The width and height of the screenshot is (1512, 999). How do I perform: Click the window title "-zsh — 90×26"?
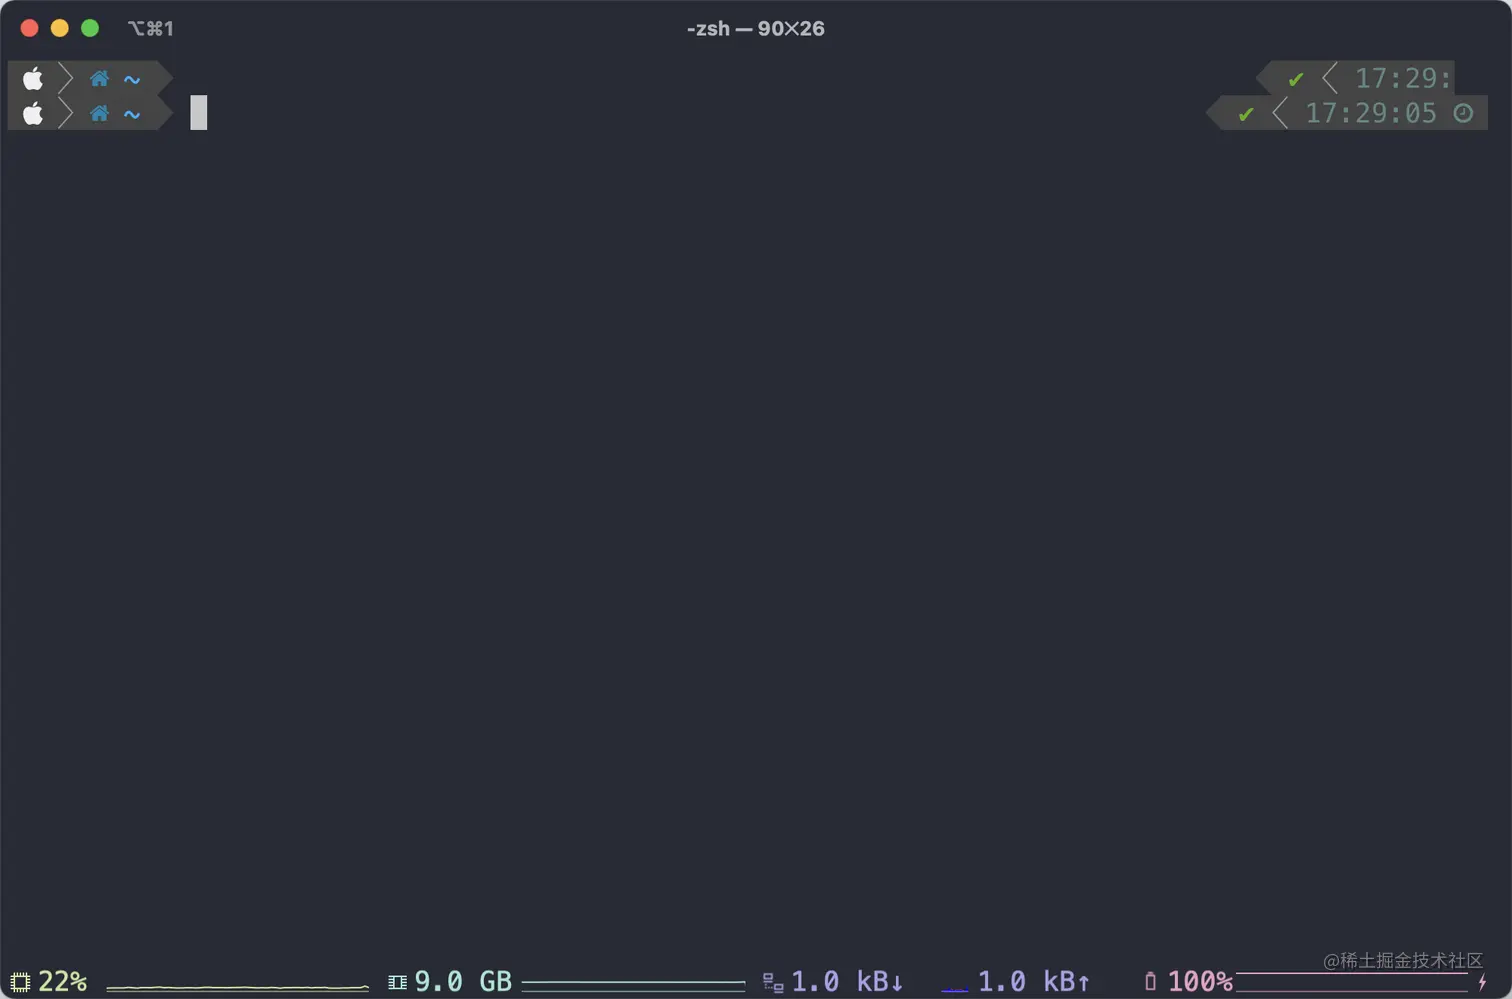click(x=756, y=28)
